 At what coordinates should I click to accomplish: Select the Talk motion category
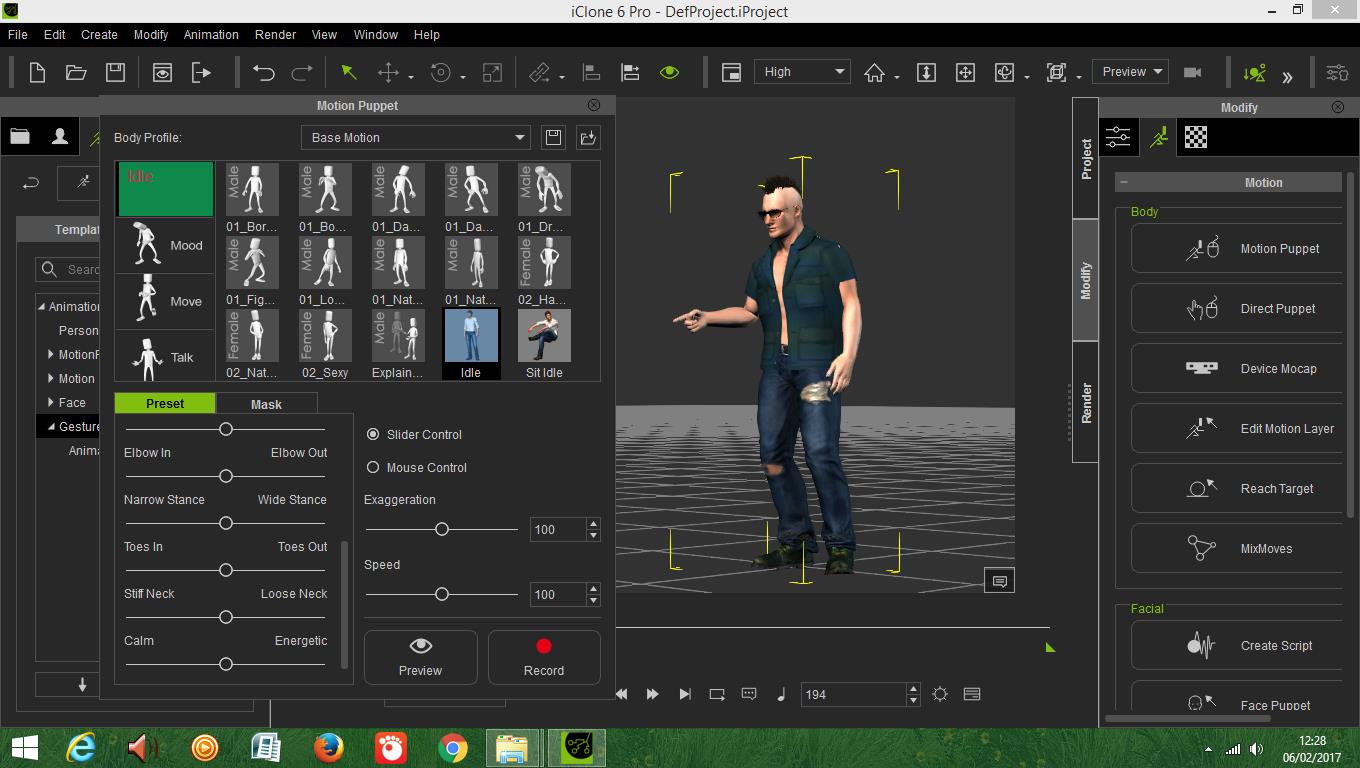coord(165,355)
